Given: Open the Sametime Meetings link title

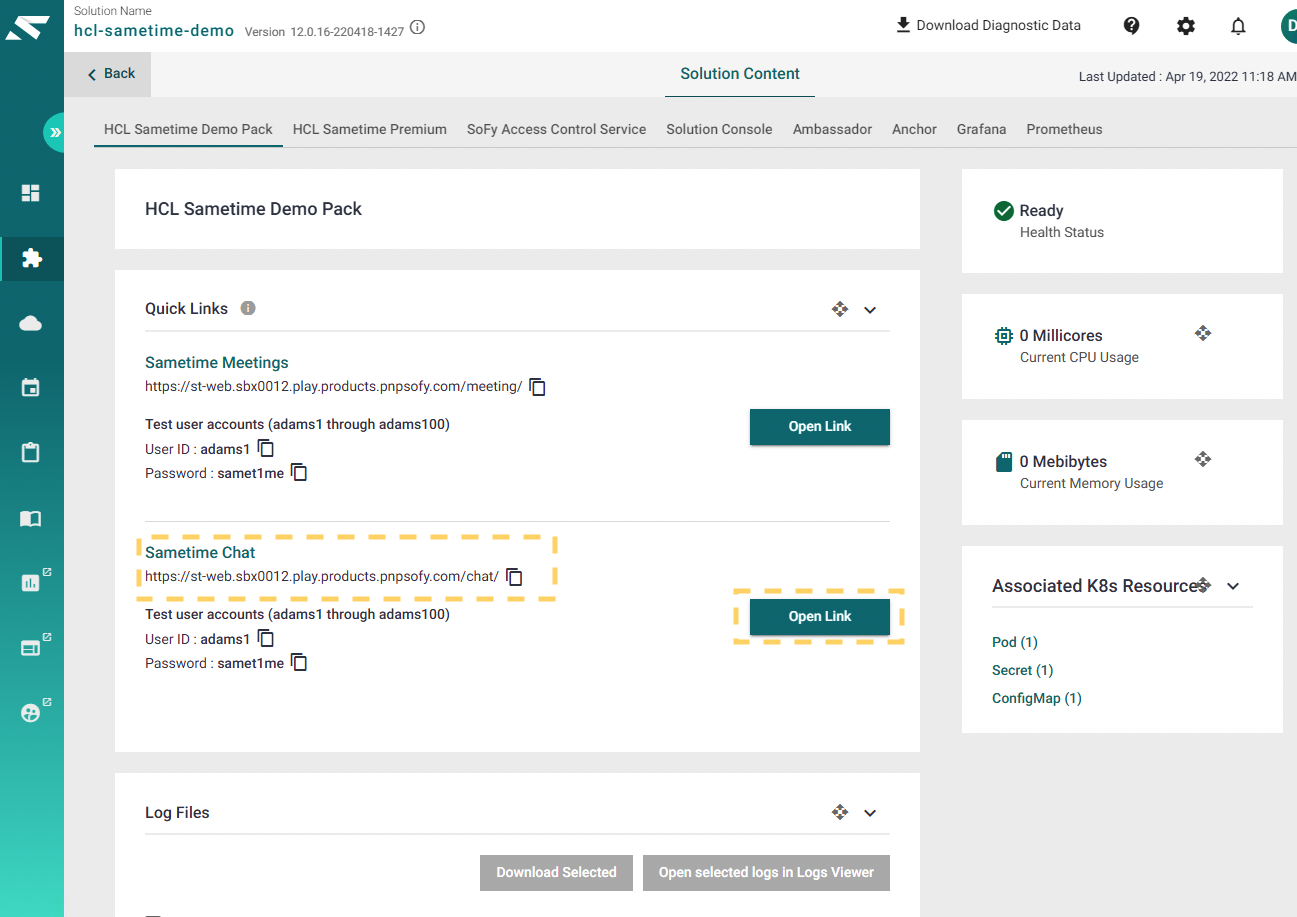Looking at the screenshot, I should point(217,362).
